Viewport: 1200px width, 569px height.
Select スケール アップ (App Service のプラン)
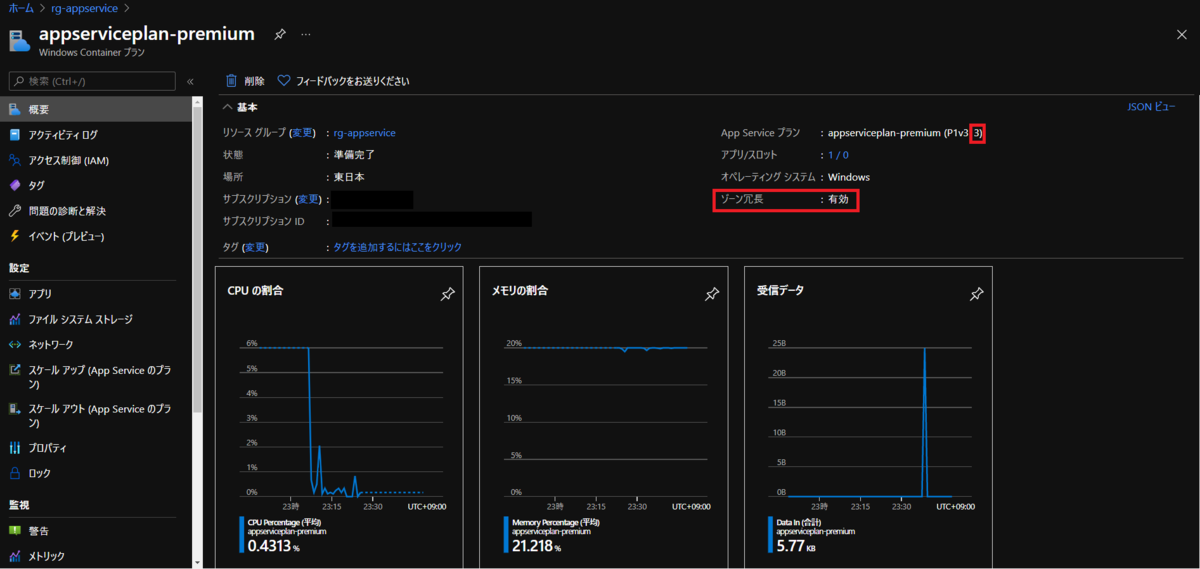click(96, 377)
